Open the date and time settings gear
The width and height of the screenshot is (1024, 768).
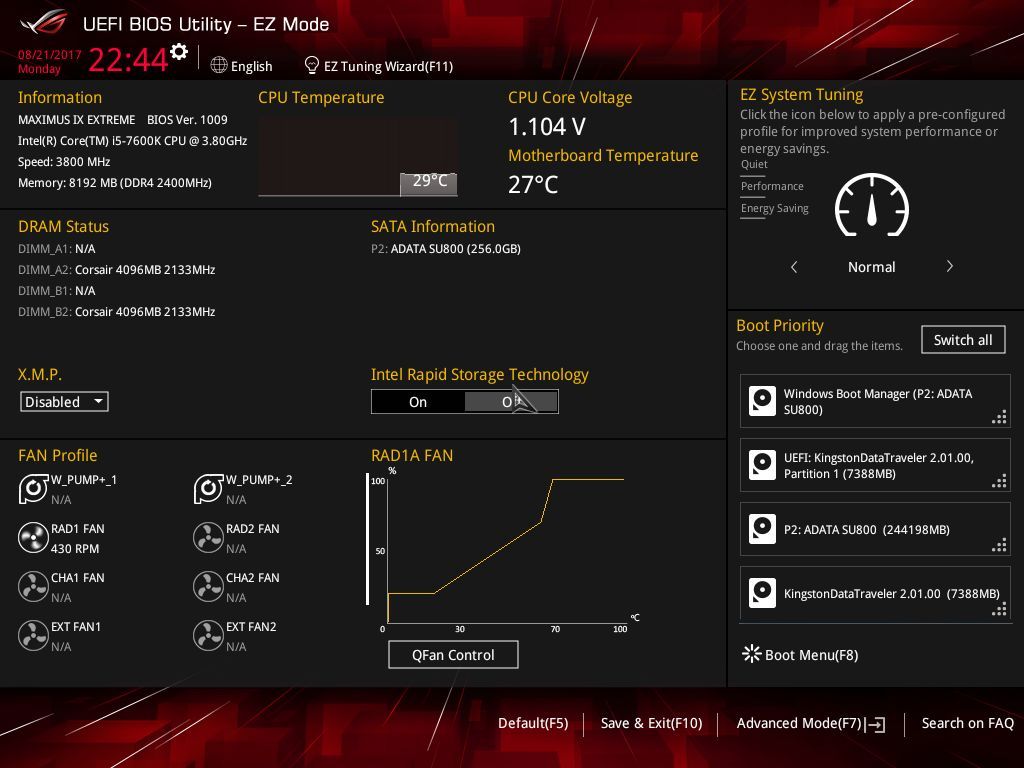(x=179, y=52)
